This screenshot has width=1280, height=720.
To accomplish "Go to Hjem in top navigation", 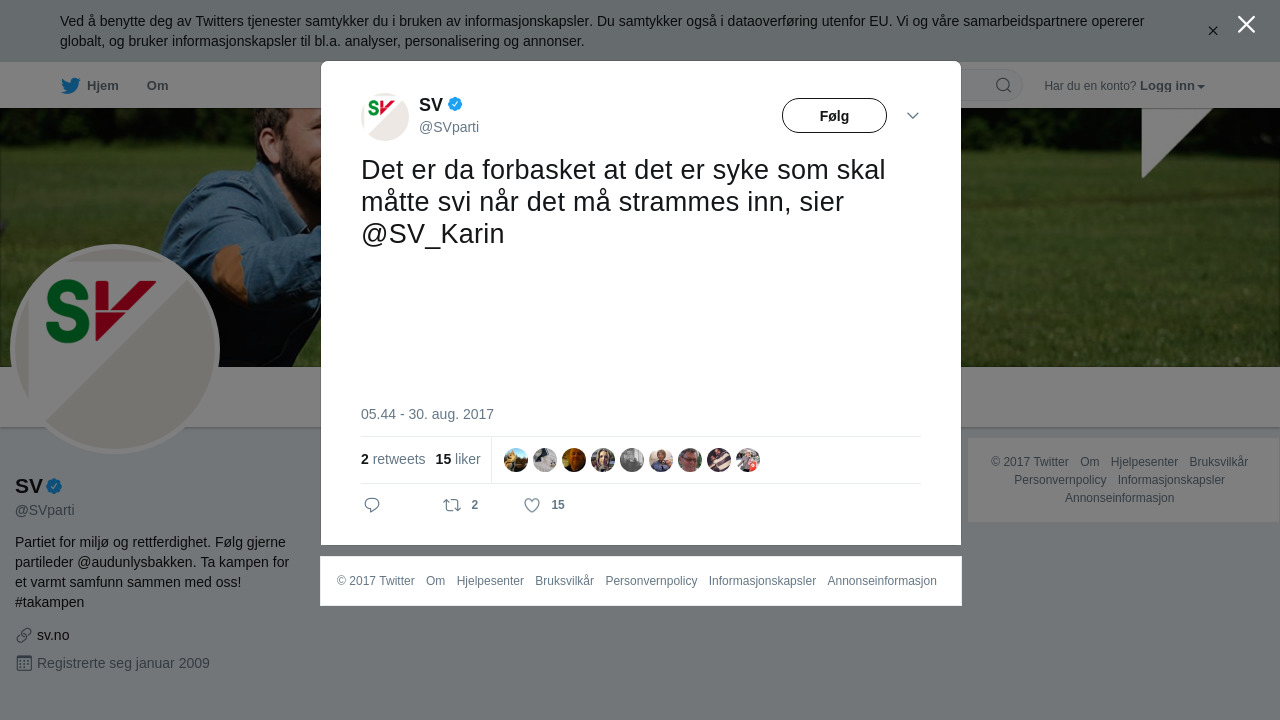I will [x=103, y=86].
